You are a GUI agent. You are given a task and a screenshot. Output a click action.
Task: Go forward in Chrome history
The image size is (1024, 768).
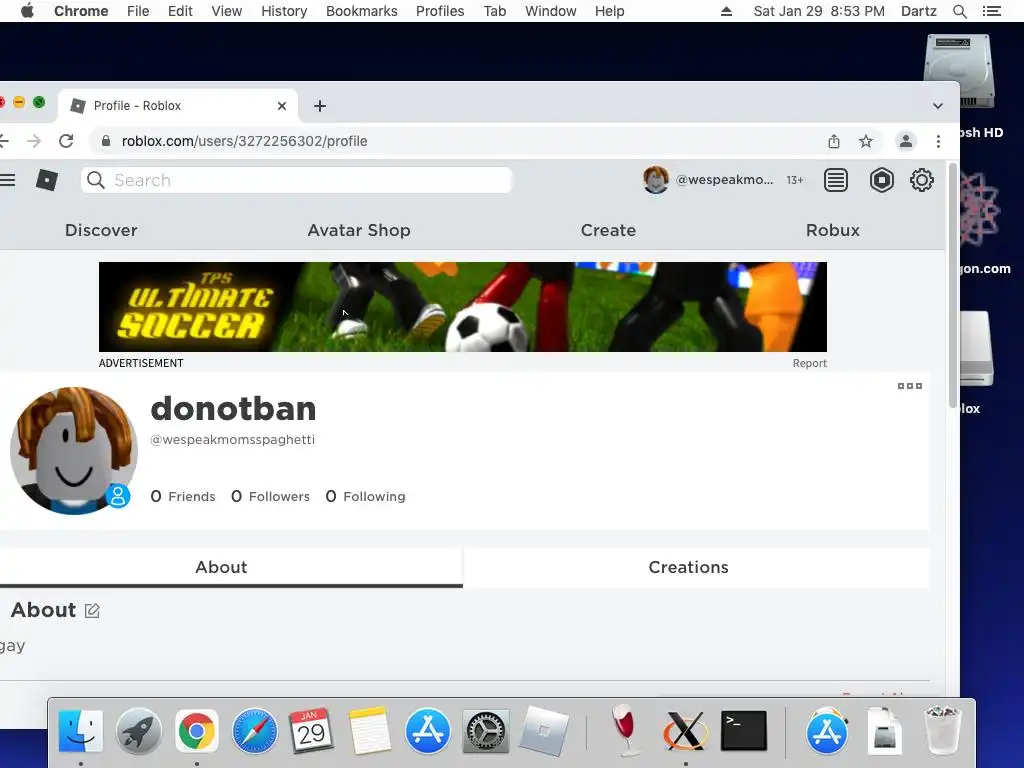(x=34, y=141)
